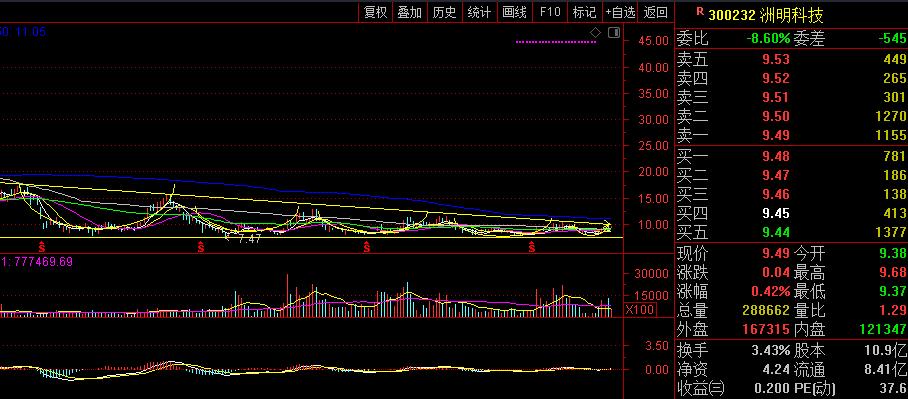Click the red R badge before the stock code
Viewport: 908px width, 399px height.
click(700, 12)
